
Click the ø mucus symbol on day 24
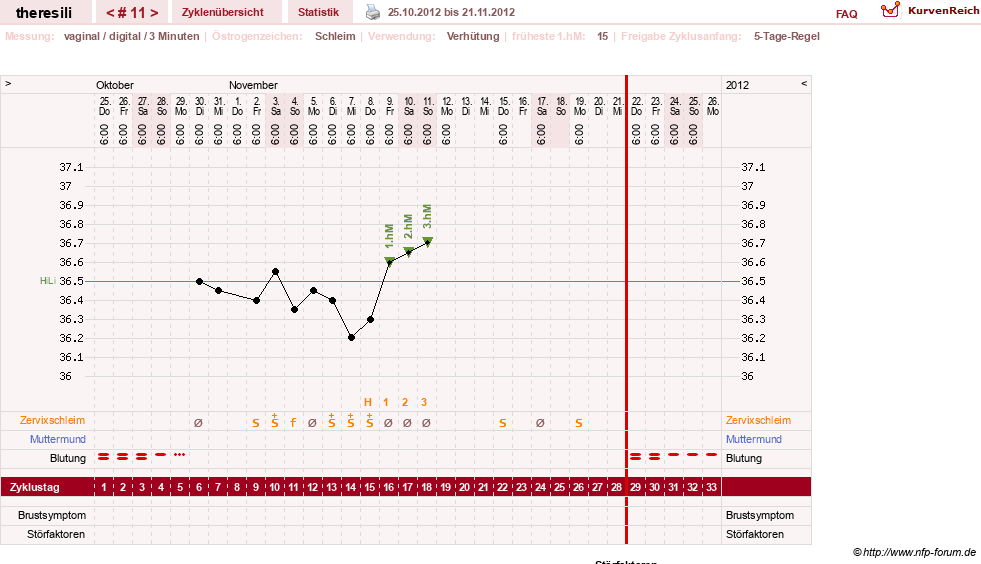click(x=541, y=423)
